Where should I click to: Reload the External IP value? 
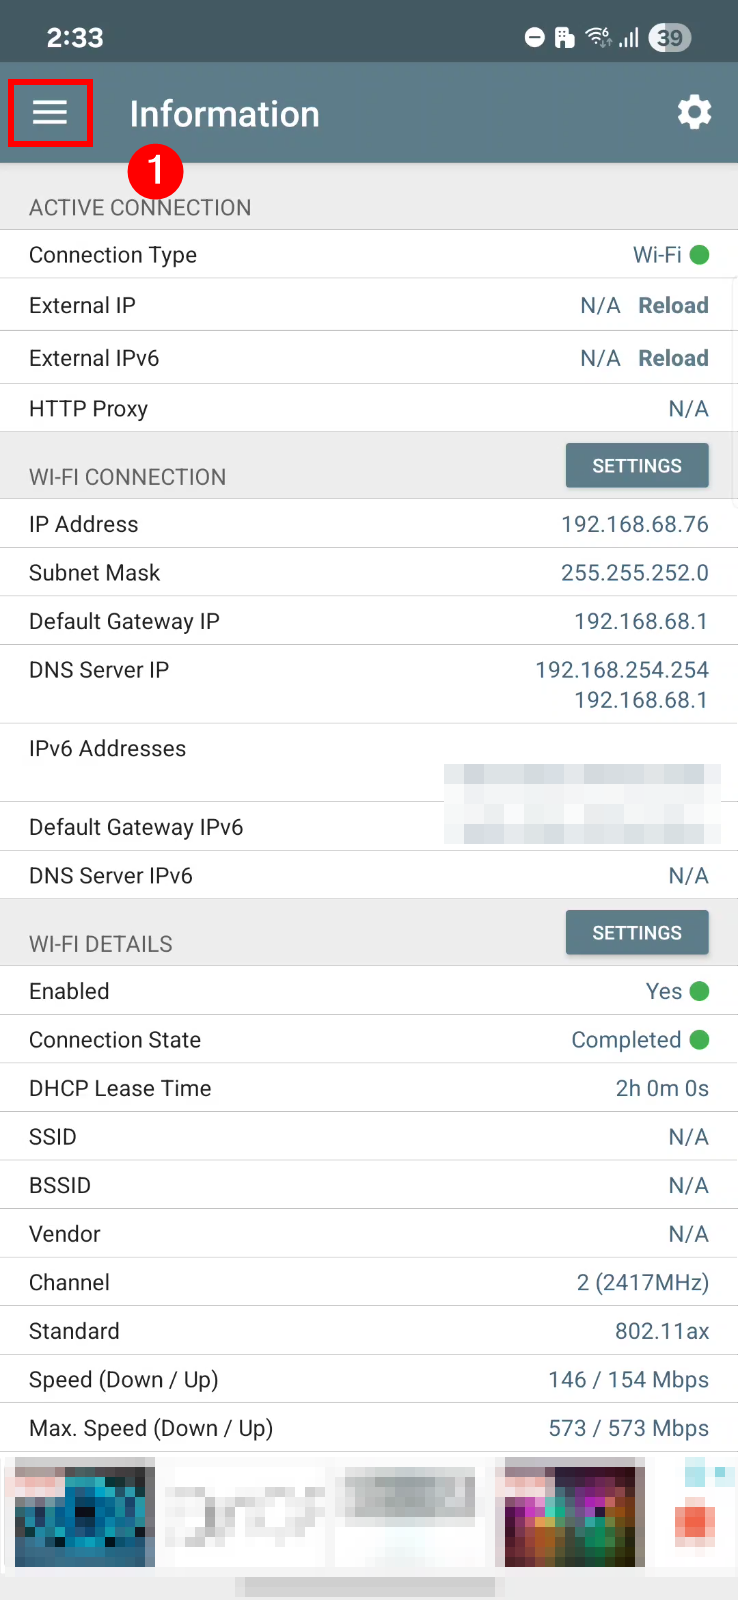pos(673,306)
